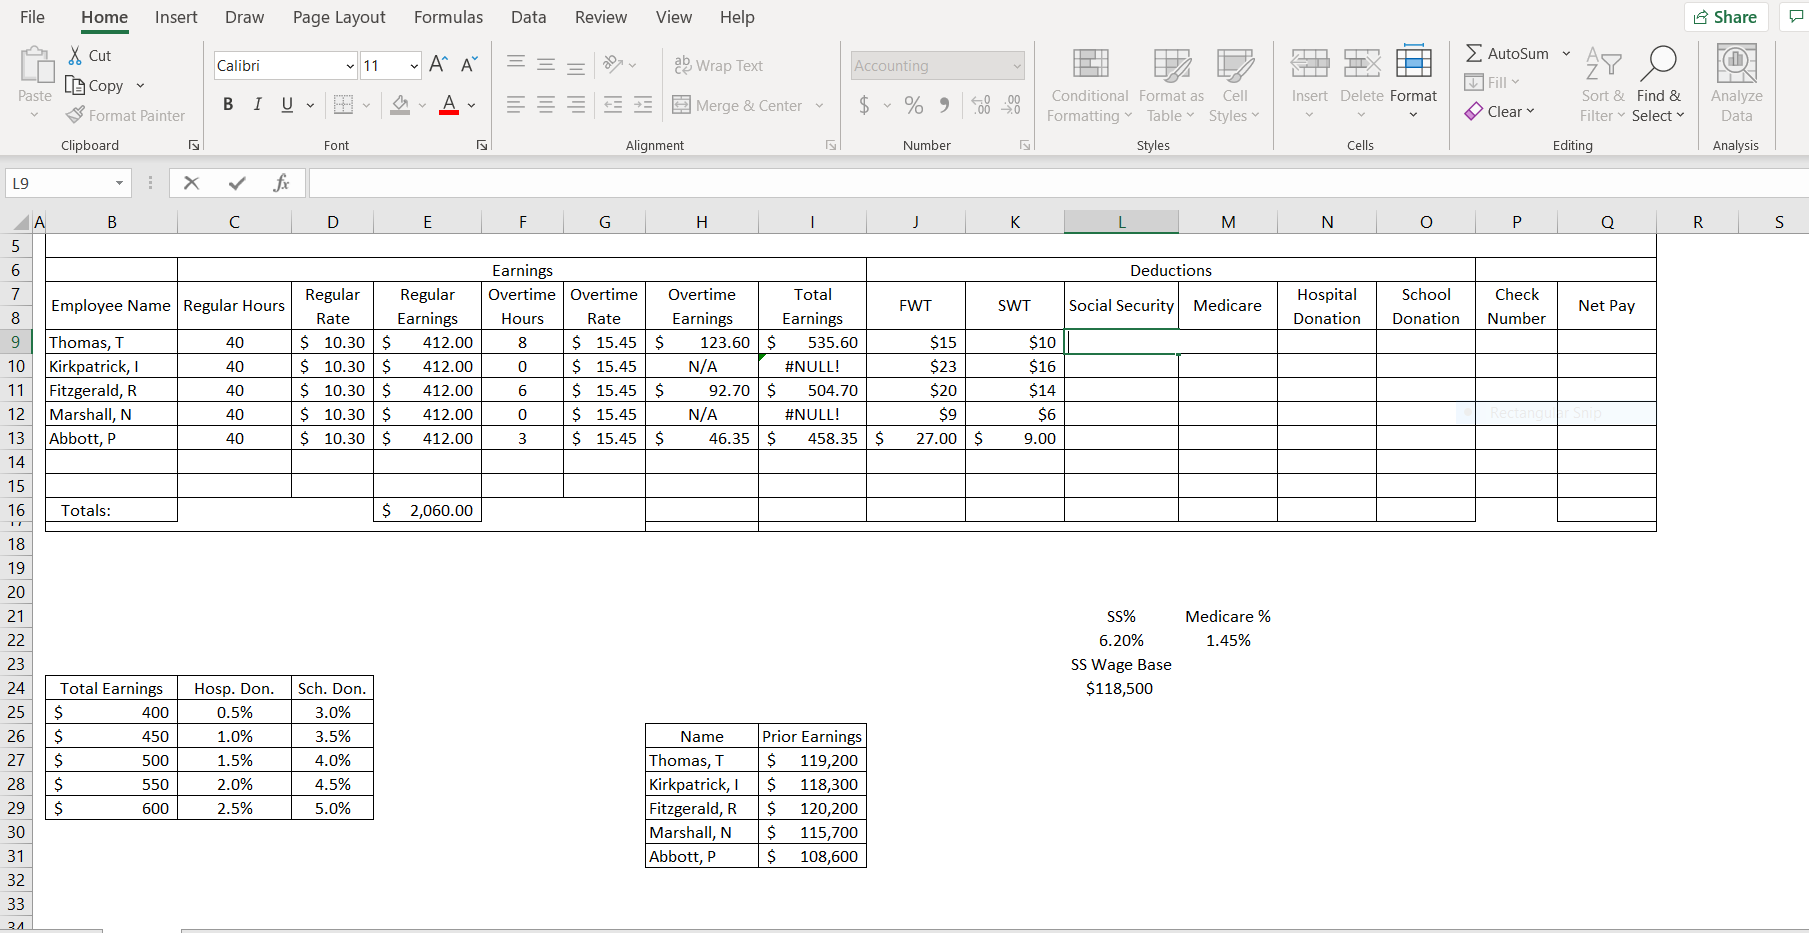Expand the Merge & Center dropdown arrow
This screenshot has width=1809, height=933.
point(819,105)
